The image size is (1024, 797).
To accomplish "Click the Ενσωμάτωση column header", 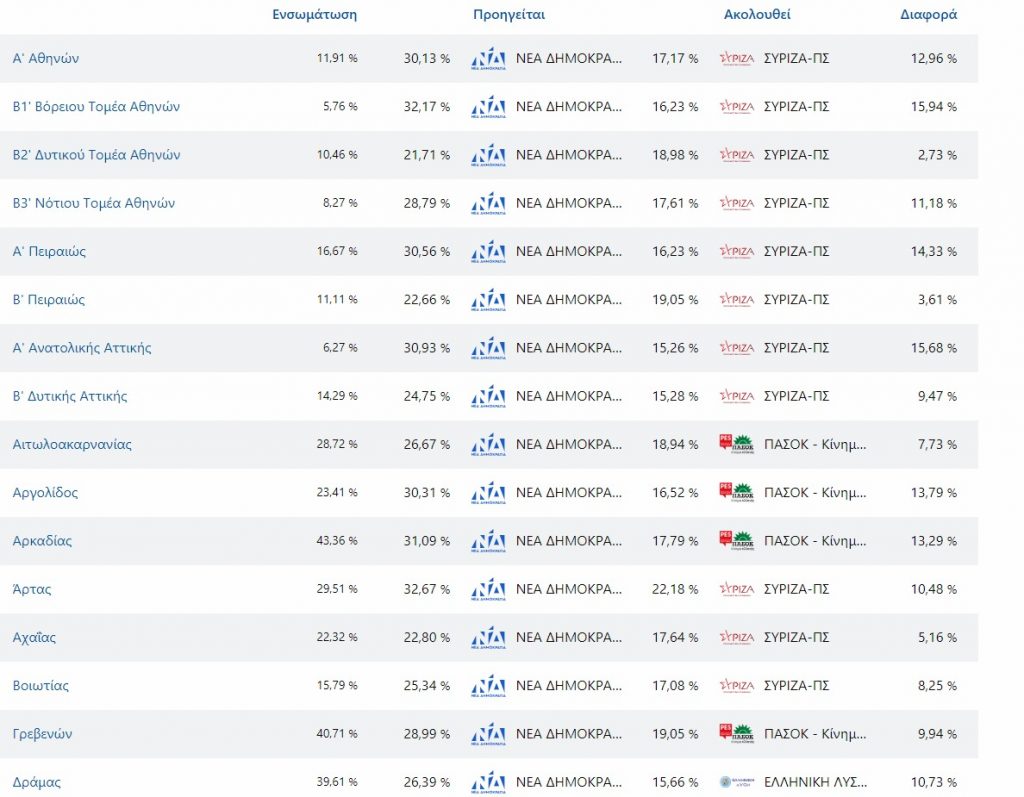I will [314, 15].
